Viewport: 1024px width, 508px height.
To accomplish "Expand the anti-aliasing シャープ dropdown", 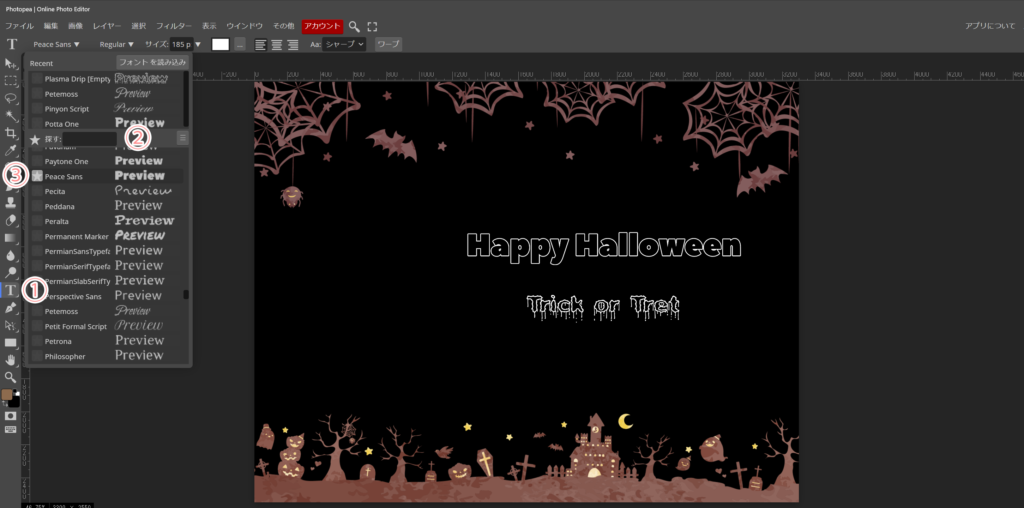I will (x=345, y=44).
